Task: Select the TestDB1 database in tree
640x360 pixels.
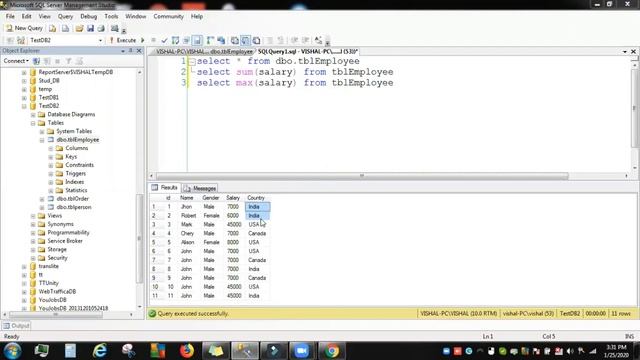Action: pyautogui.click(x=49, y=98)
